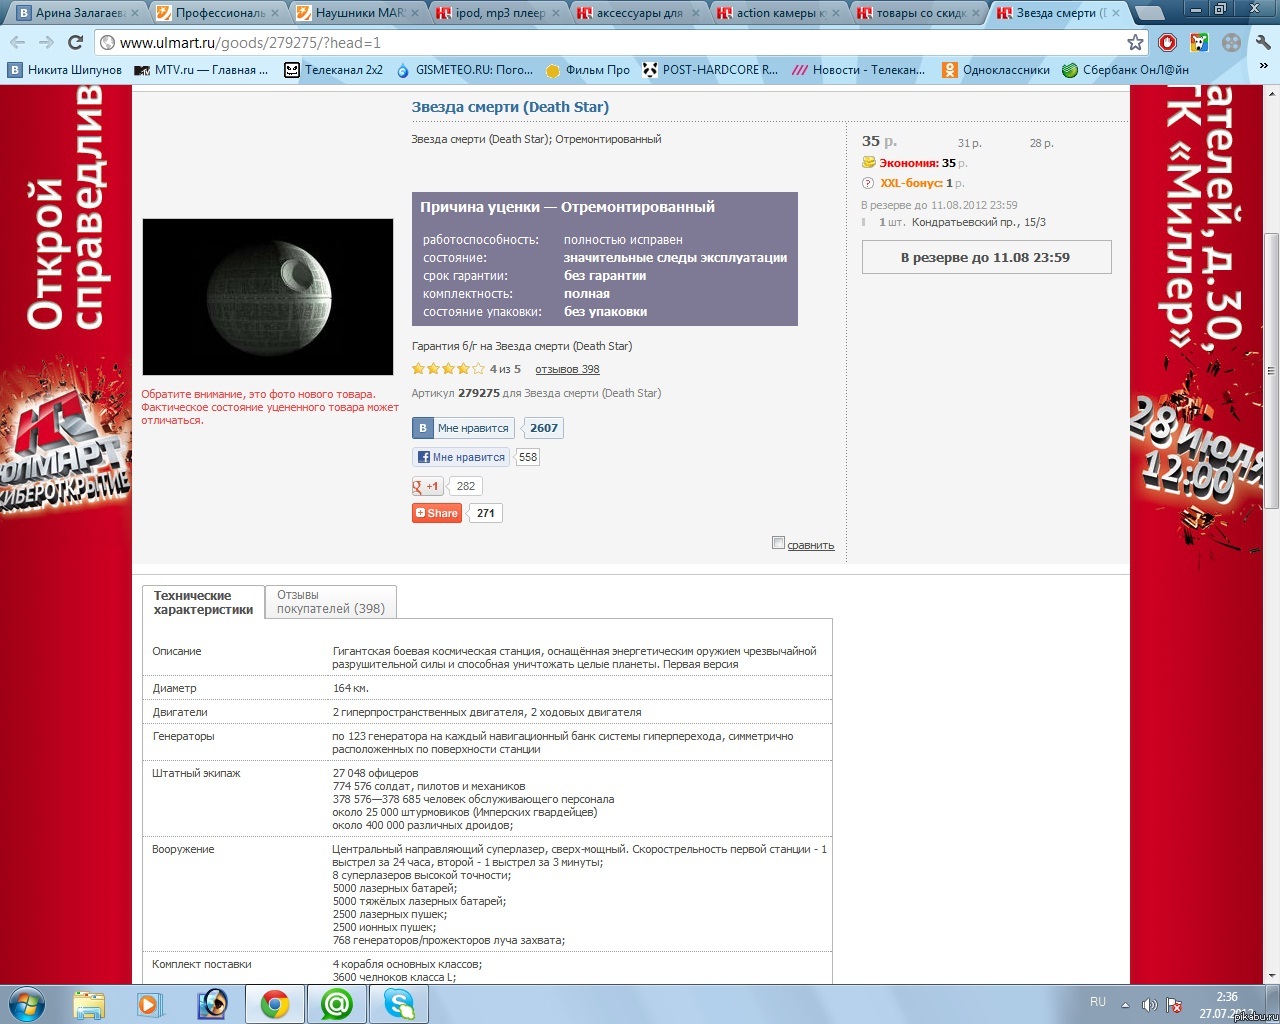The image size is (1280, 1024).
Task: Open Mail.ru Agent on the taskbar
Action: click(337, 1004)
